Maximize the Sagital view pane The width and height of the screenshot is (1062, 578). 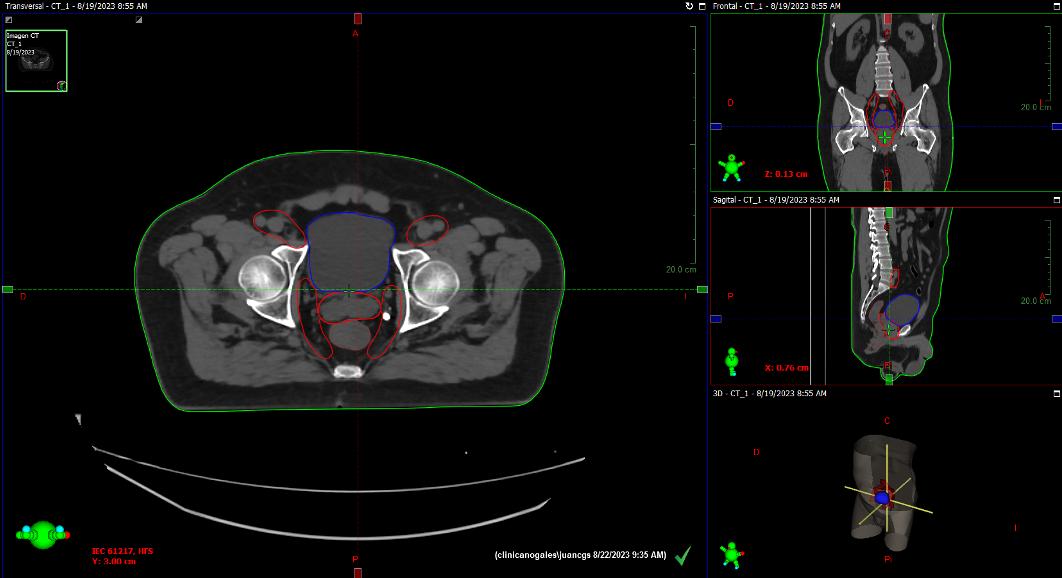point(1057,200)
